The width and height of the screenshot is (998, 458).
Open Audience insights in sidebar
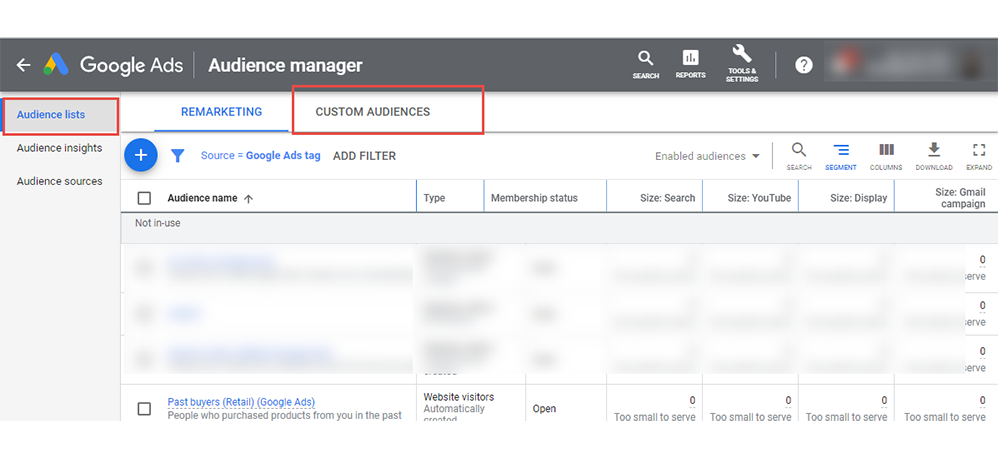(59, 148)
